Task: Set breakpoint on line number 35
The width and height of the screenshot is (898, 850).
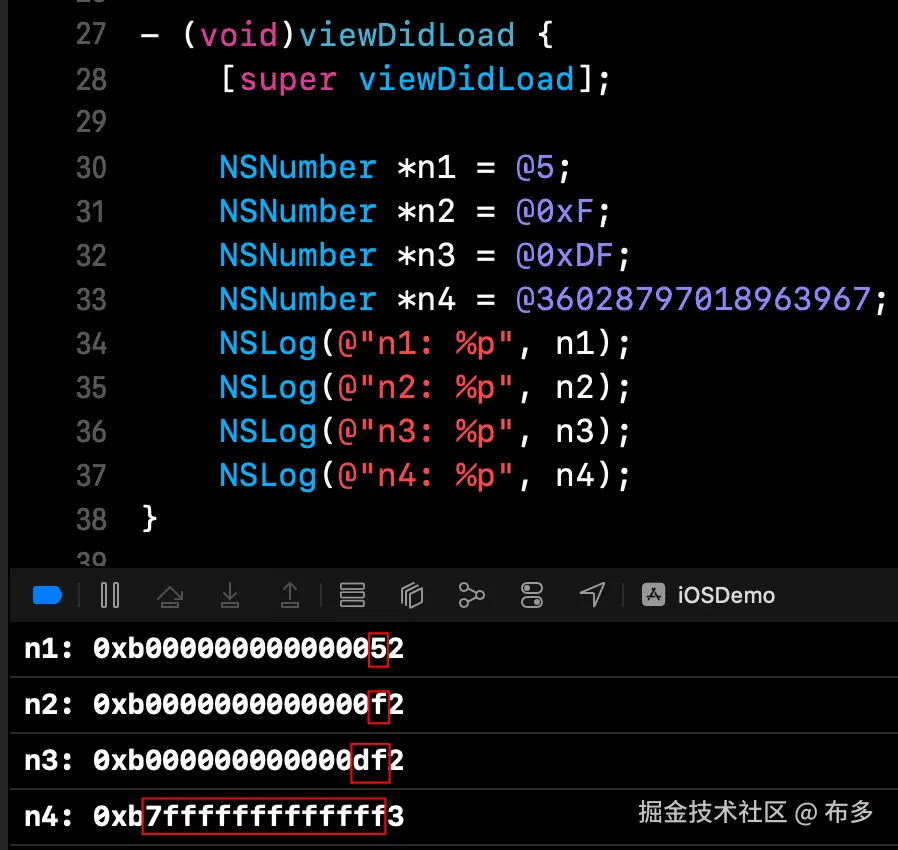Action: pyautogui.click(x=91, y=388)
